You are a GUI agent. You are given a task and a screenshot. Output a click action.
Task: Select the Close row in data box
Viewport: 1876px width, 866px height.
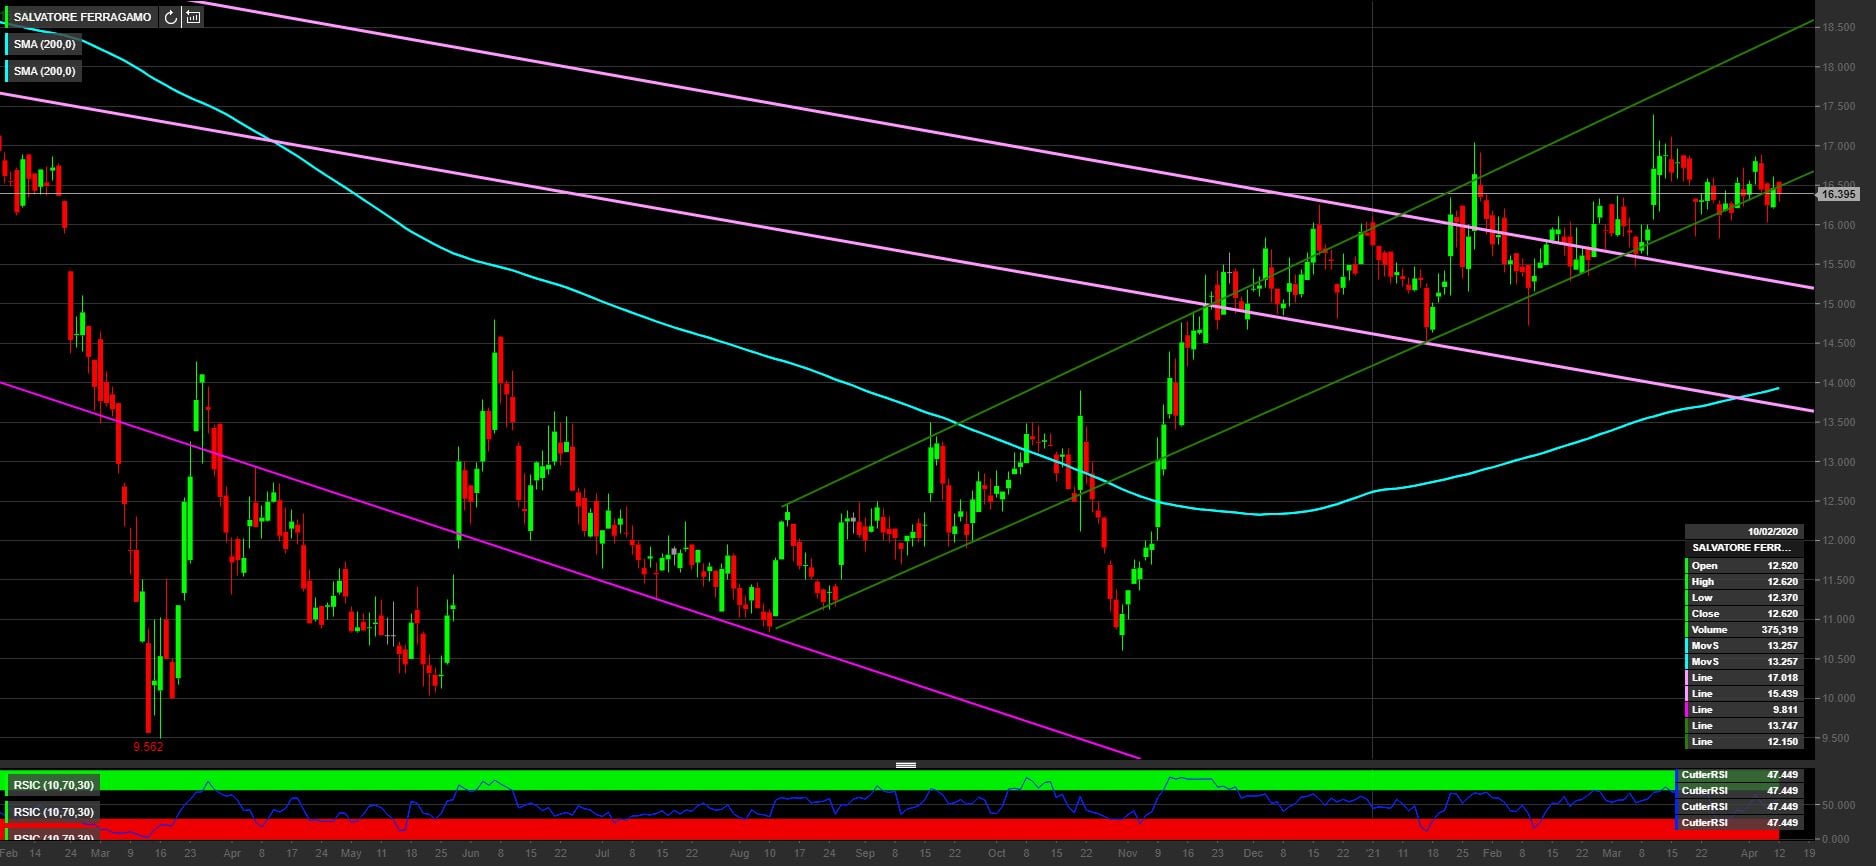pos(1744,614)
